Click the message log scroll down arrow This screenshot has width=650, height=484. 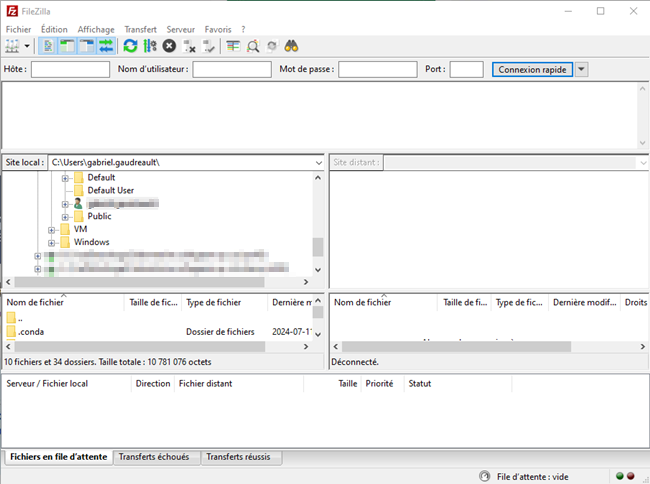tap(643, 143)
